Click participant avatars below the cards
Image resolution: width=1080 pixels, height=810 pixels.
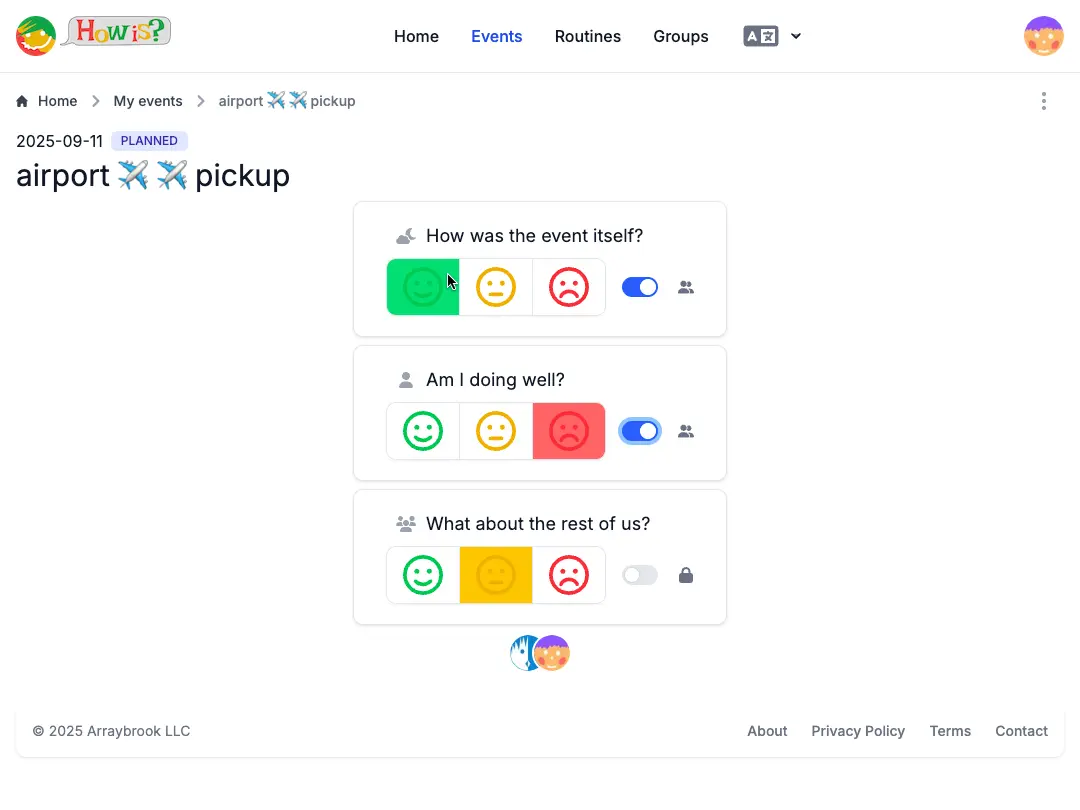(540, 653)
